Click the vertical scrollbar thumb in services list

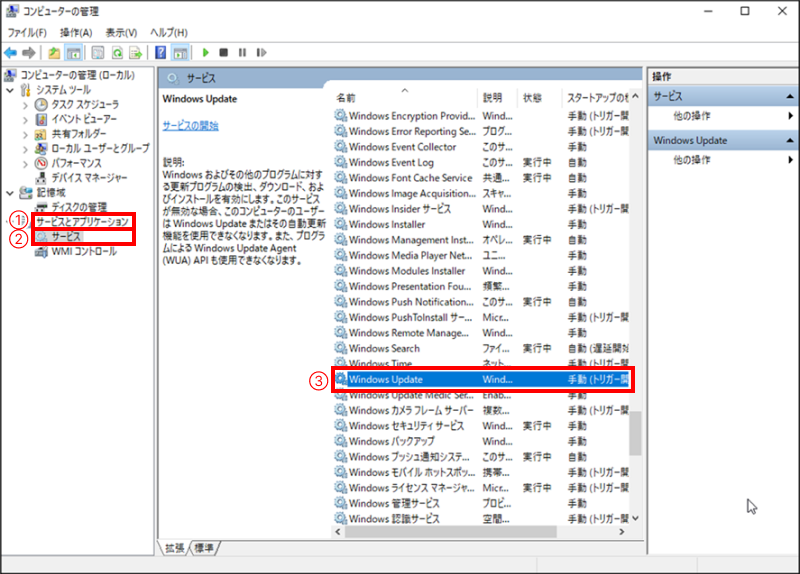pyautogui.click(x=635, y=433)
